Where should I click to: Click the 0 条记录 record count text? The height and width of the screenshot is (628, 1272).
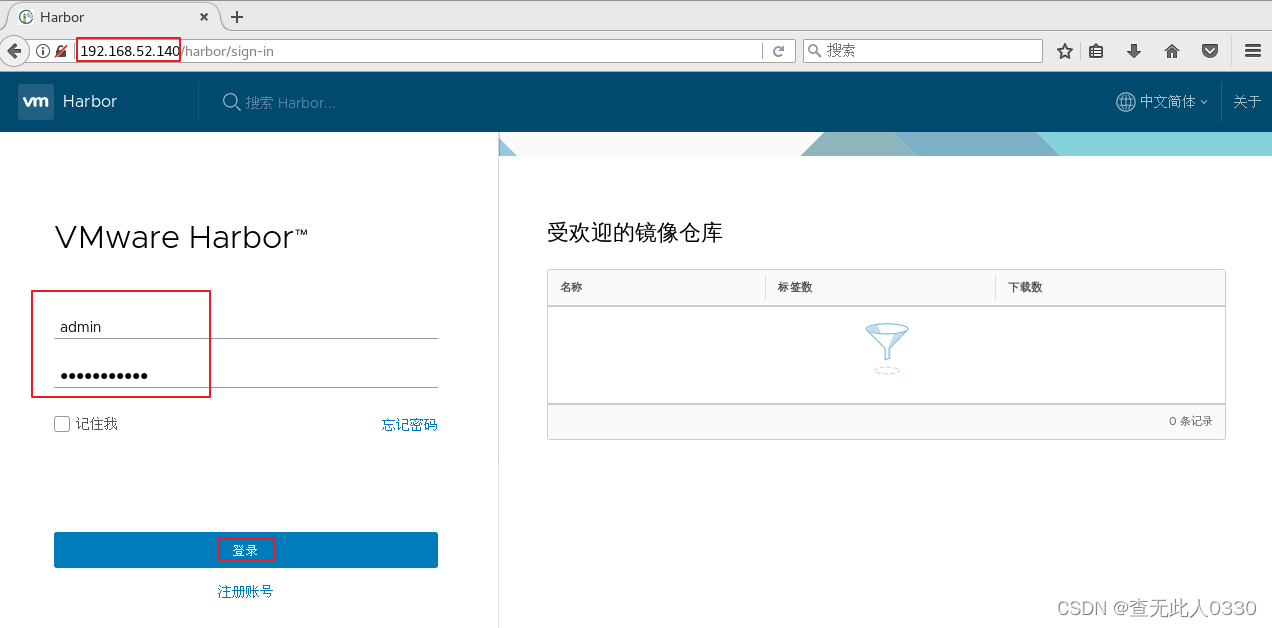(1191, 421)
